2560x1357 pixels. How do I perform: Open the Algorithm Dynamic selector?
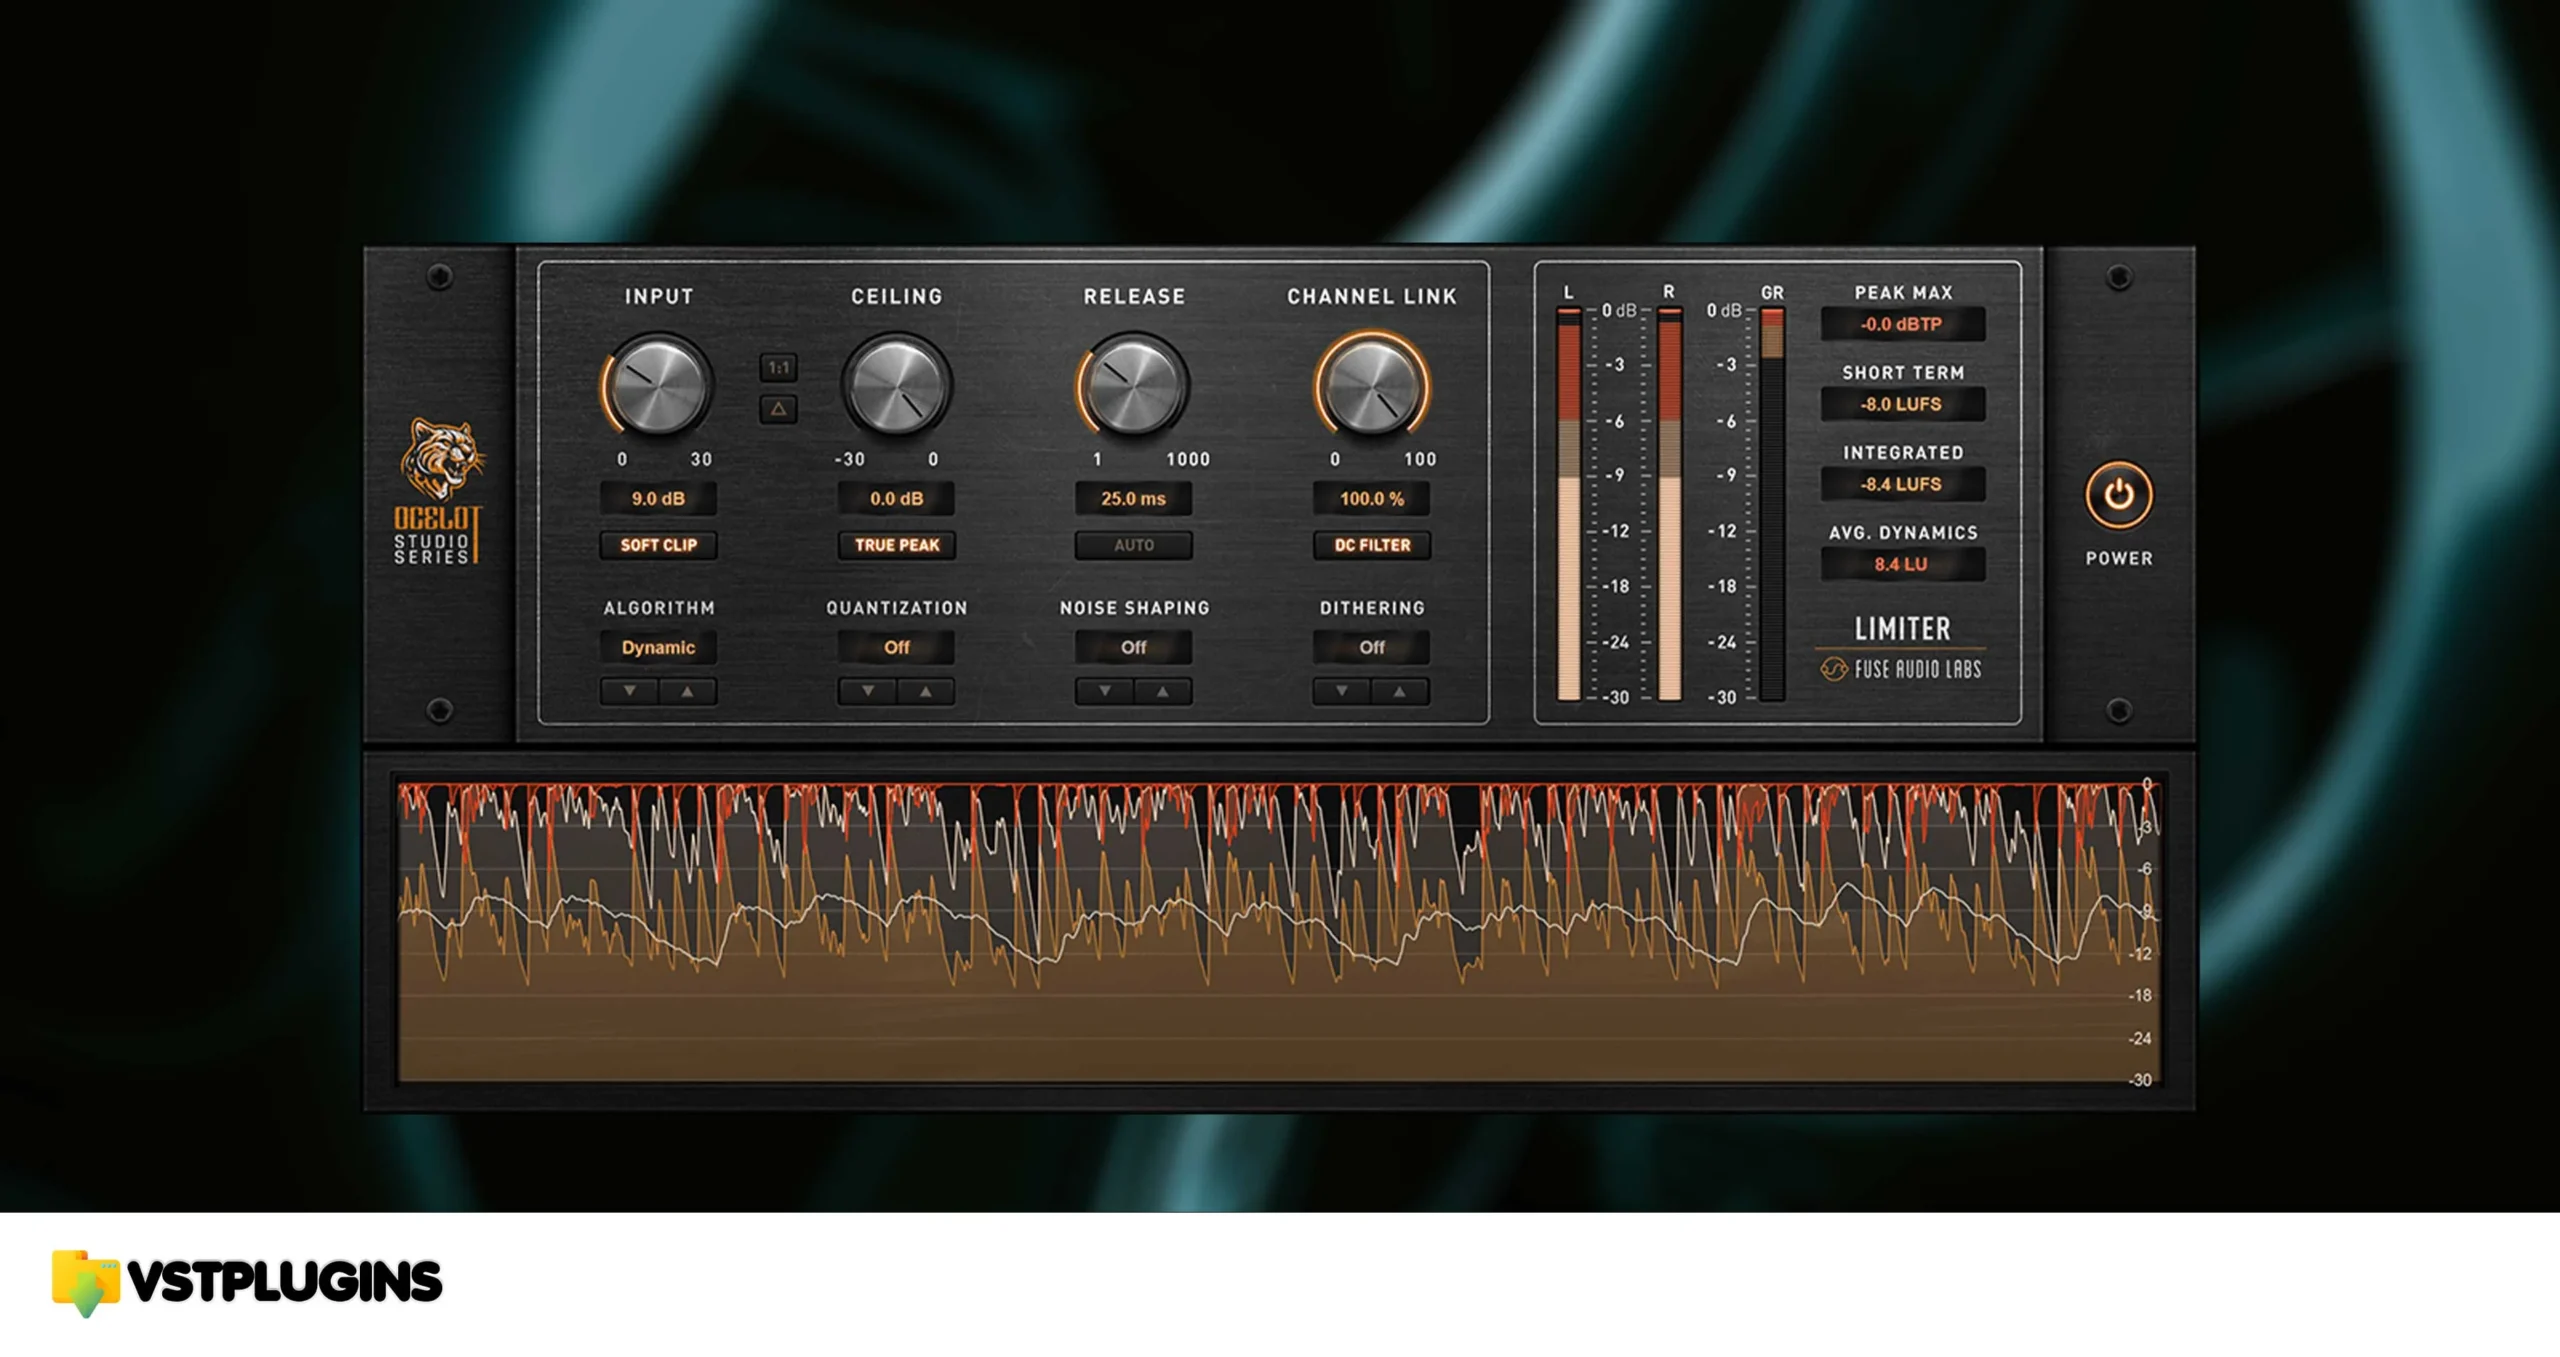click(x=658, y=647)
